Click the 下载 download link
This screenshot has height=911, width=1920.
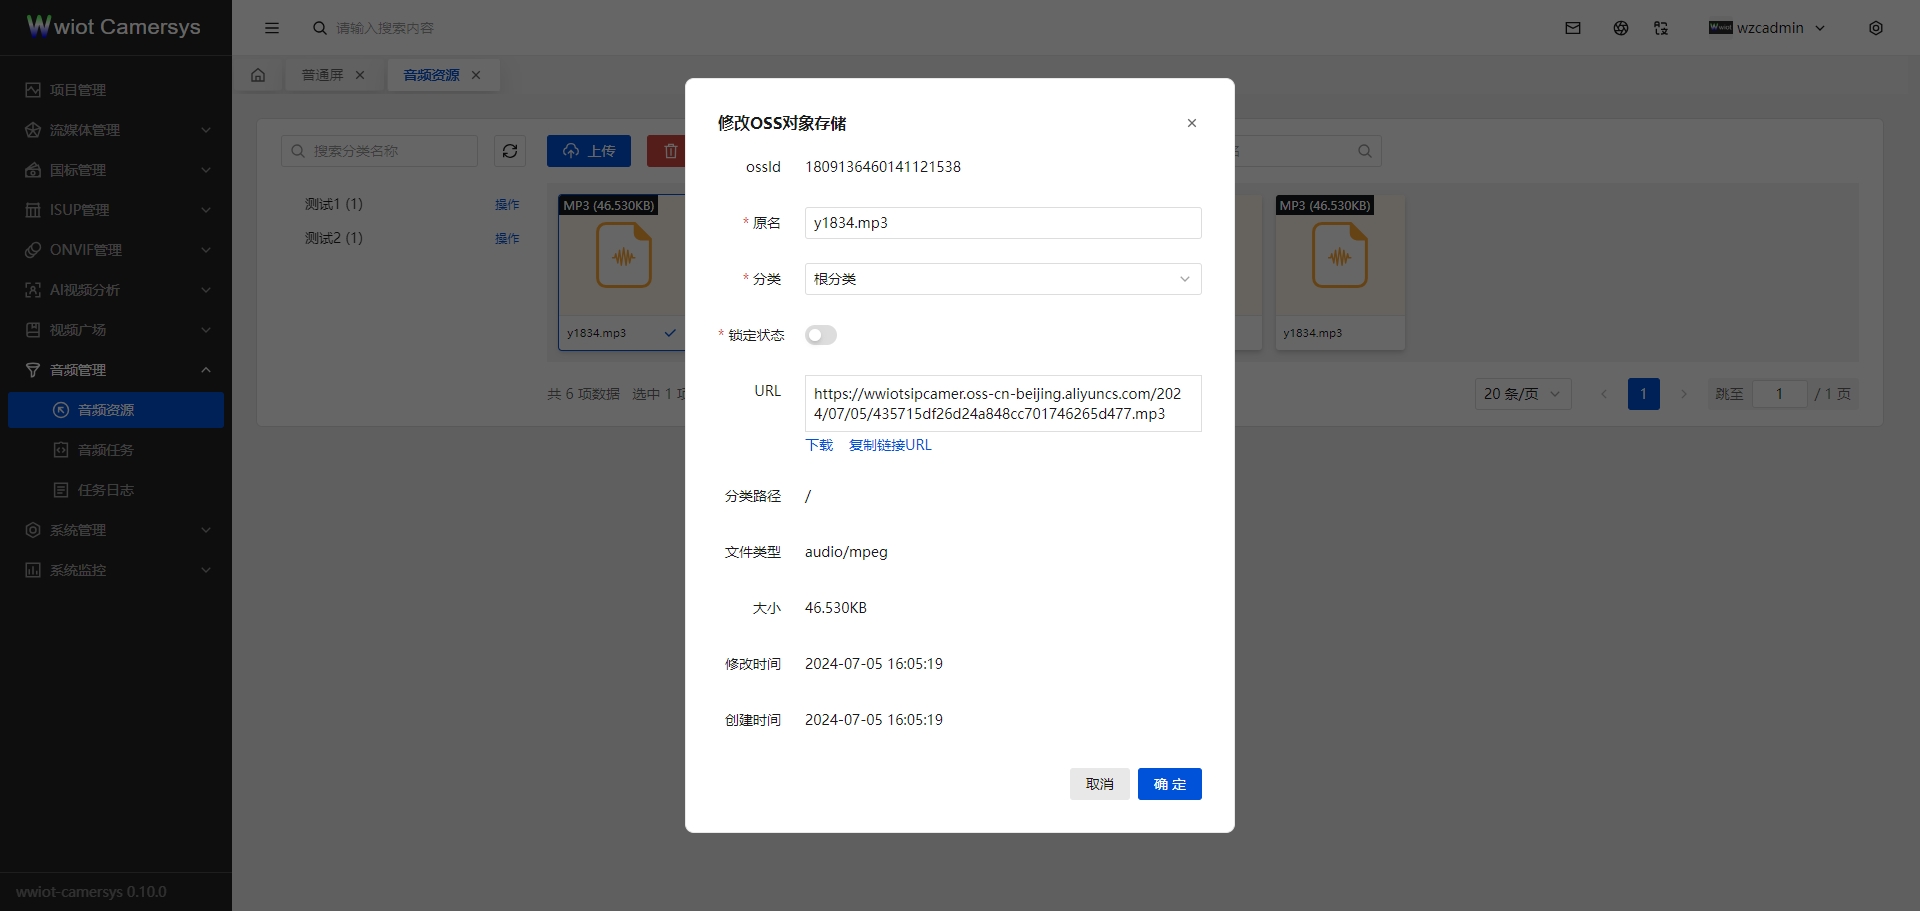[x=819, y=445]
